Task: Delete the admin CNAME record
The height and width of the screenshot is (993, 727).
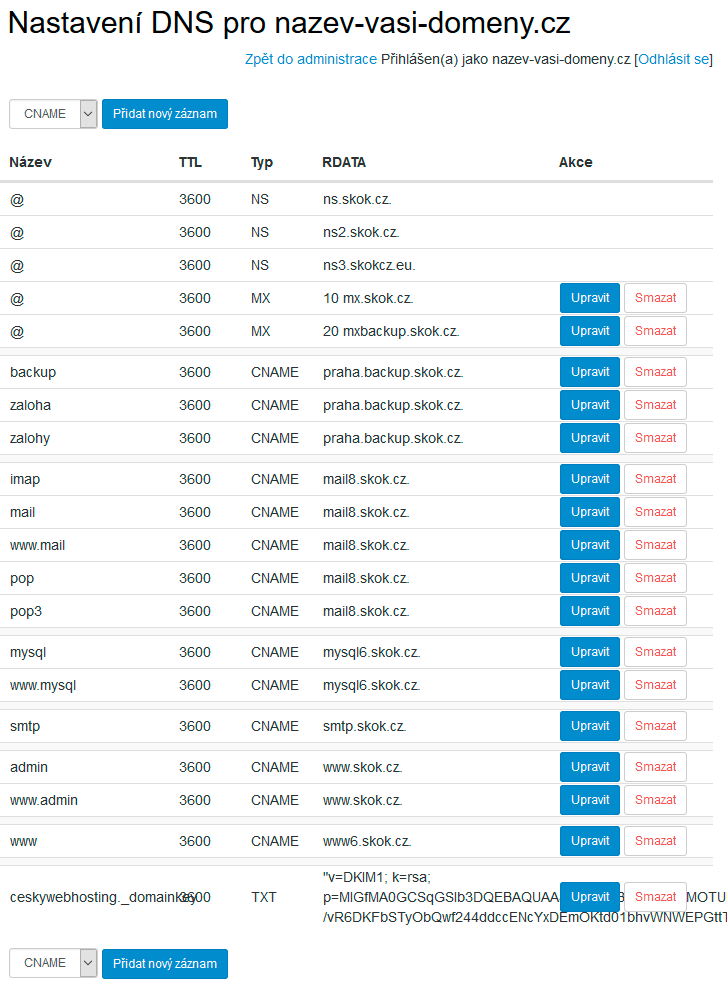Action: (x=655, y=767)
